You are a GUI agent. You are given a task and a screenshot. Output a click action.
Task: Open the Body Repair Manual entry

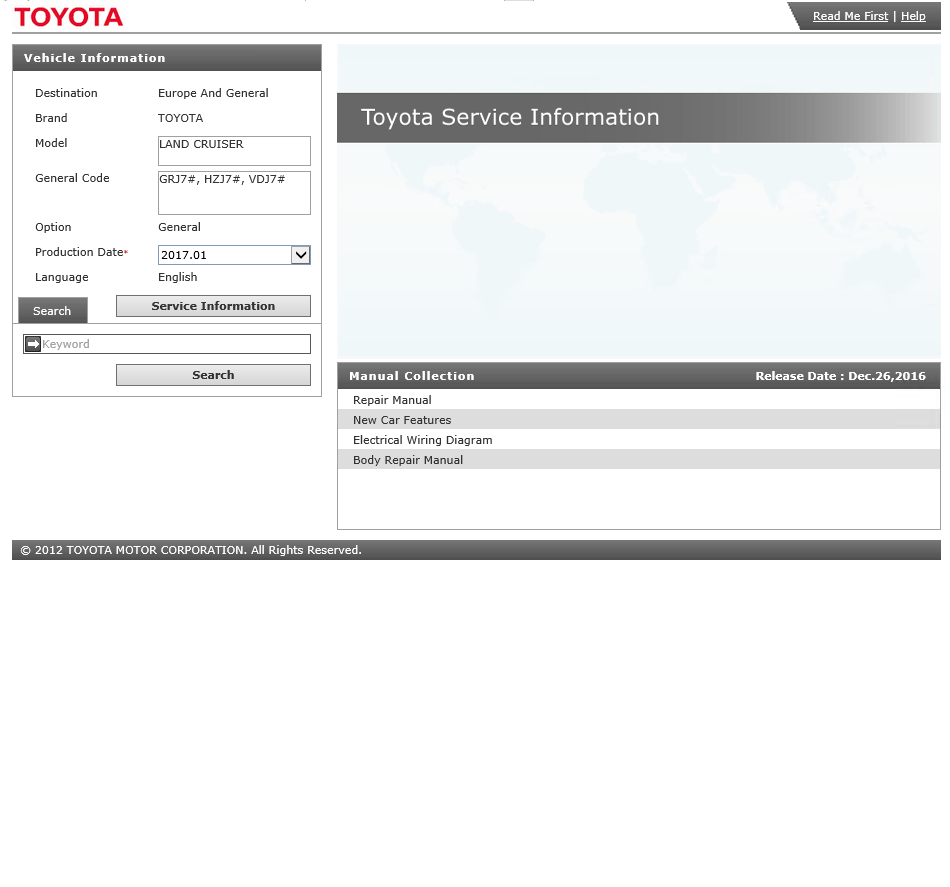(639, 460)
